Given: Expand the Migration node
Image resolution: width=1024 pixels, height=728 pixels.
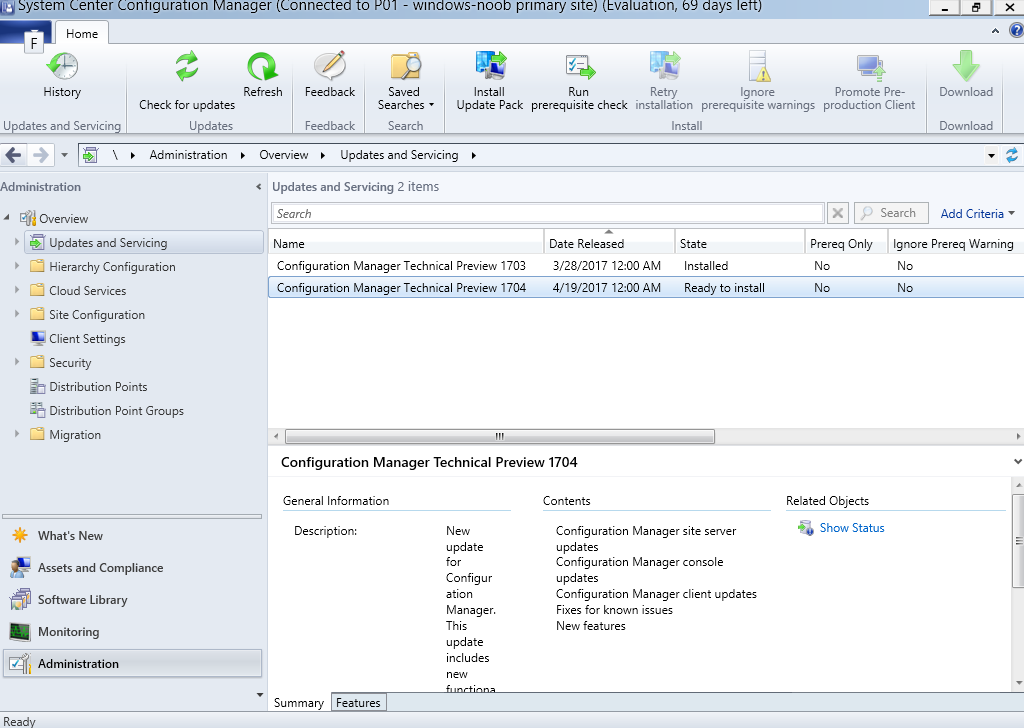Looking at the screenshot, I should click(16, 434).
